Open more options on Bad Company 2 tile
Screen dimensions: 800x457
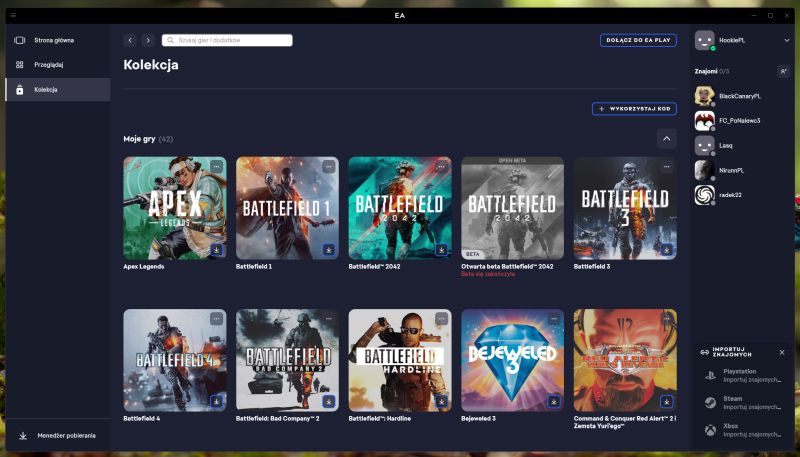pyautogui.click(x=329, y=318)
